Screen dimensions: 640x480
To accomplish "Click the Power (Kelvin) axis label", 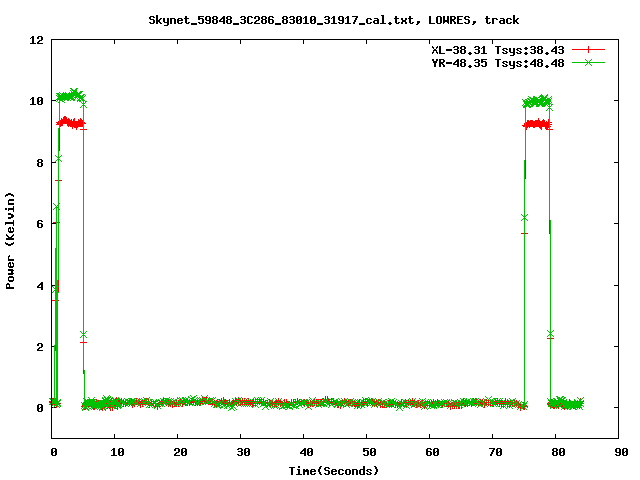I will tap(10, 241).
